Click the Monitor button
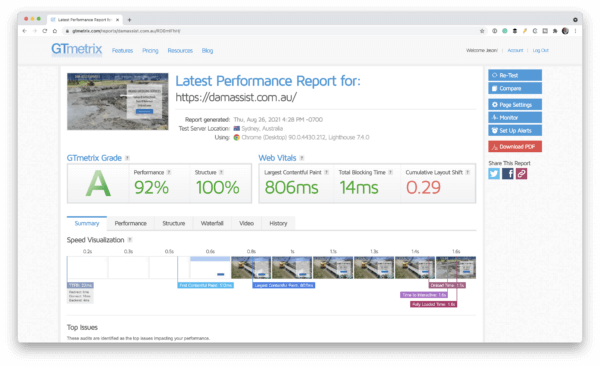Image resolution: width=600 pixels, height=366 pixels. pos(515,118)
